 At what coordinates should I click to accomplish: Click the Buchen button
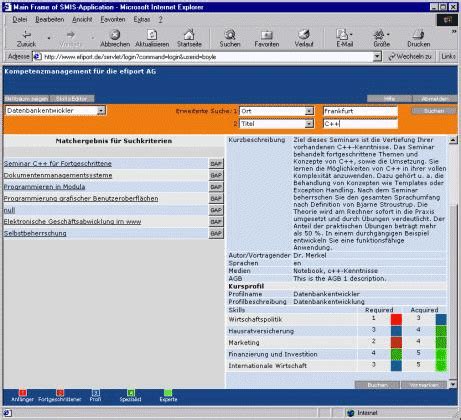(x=377, y=385)
